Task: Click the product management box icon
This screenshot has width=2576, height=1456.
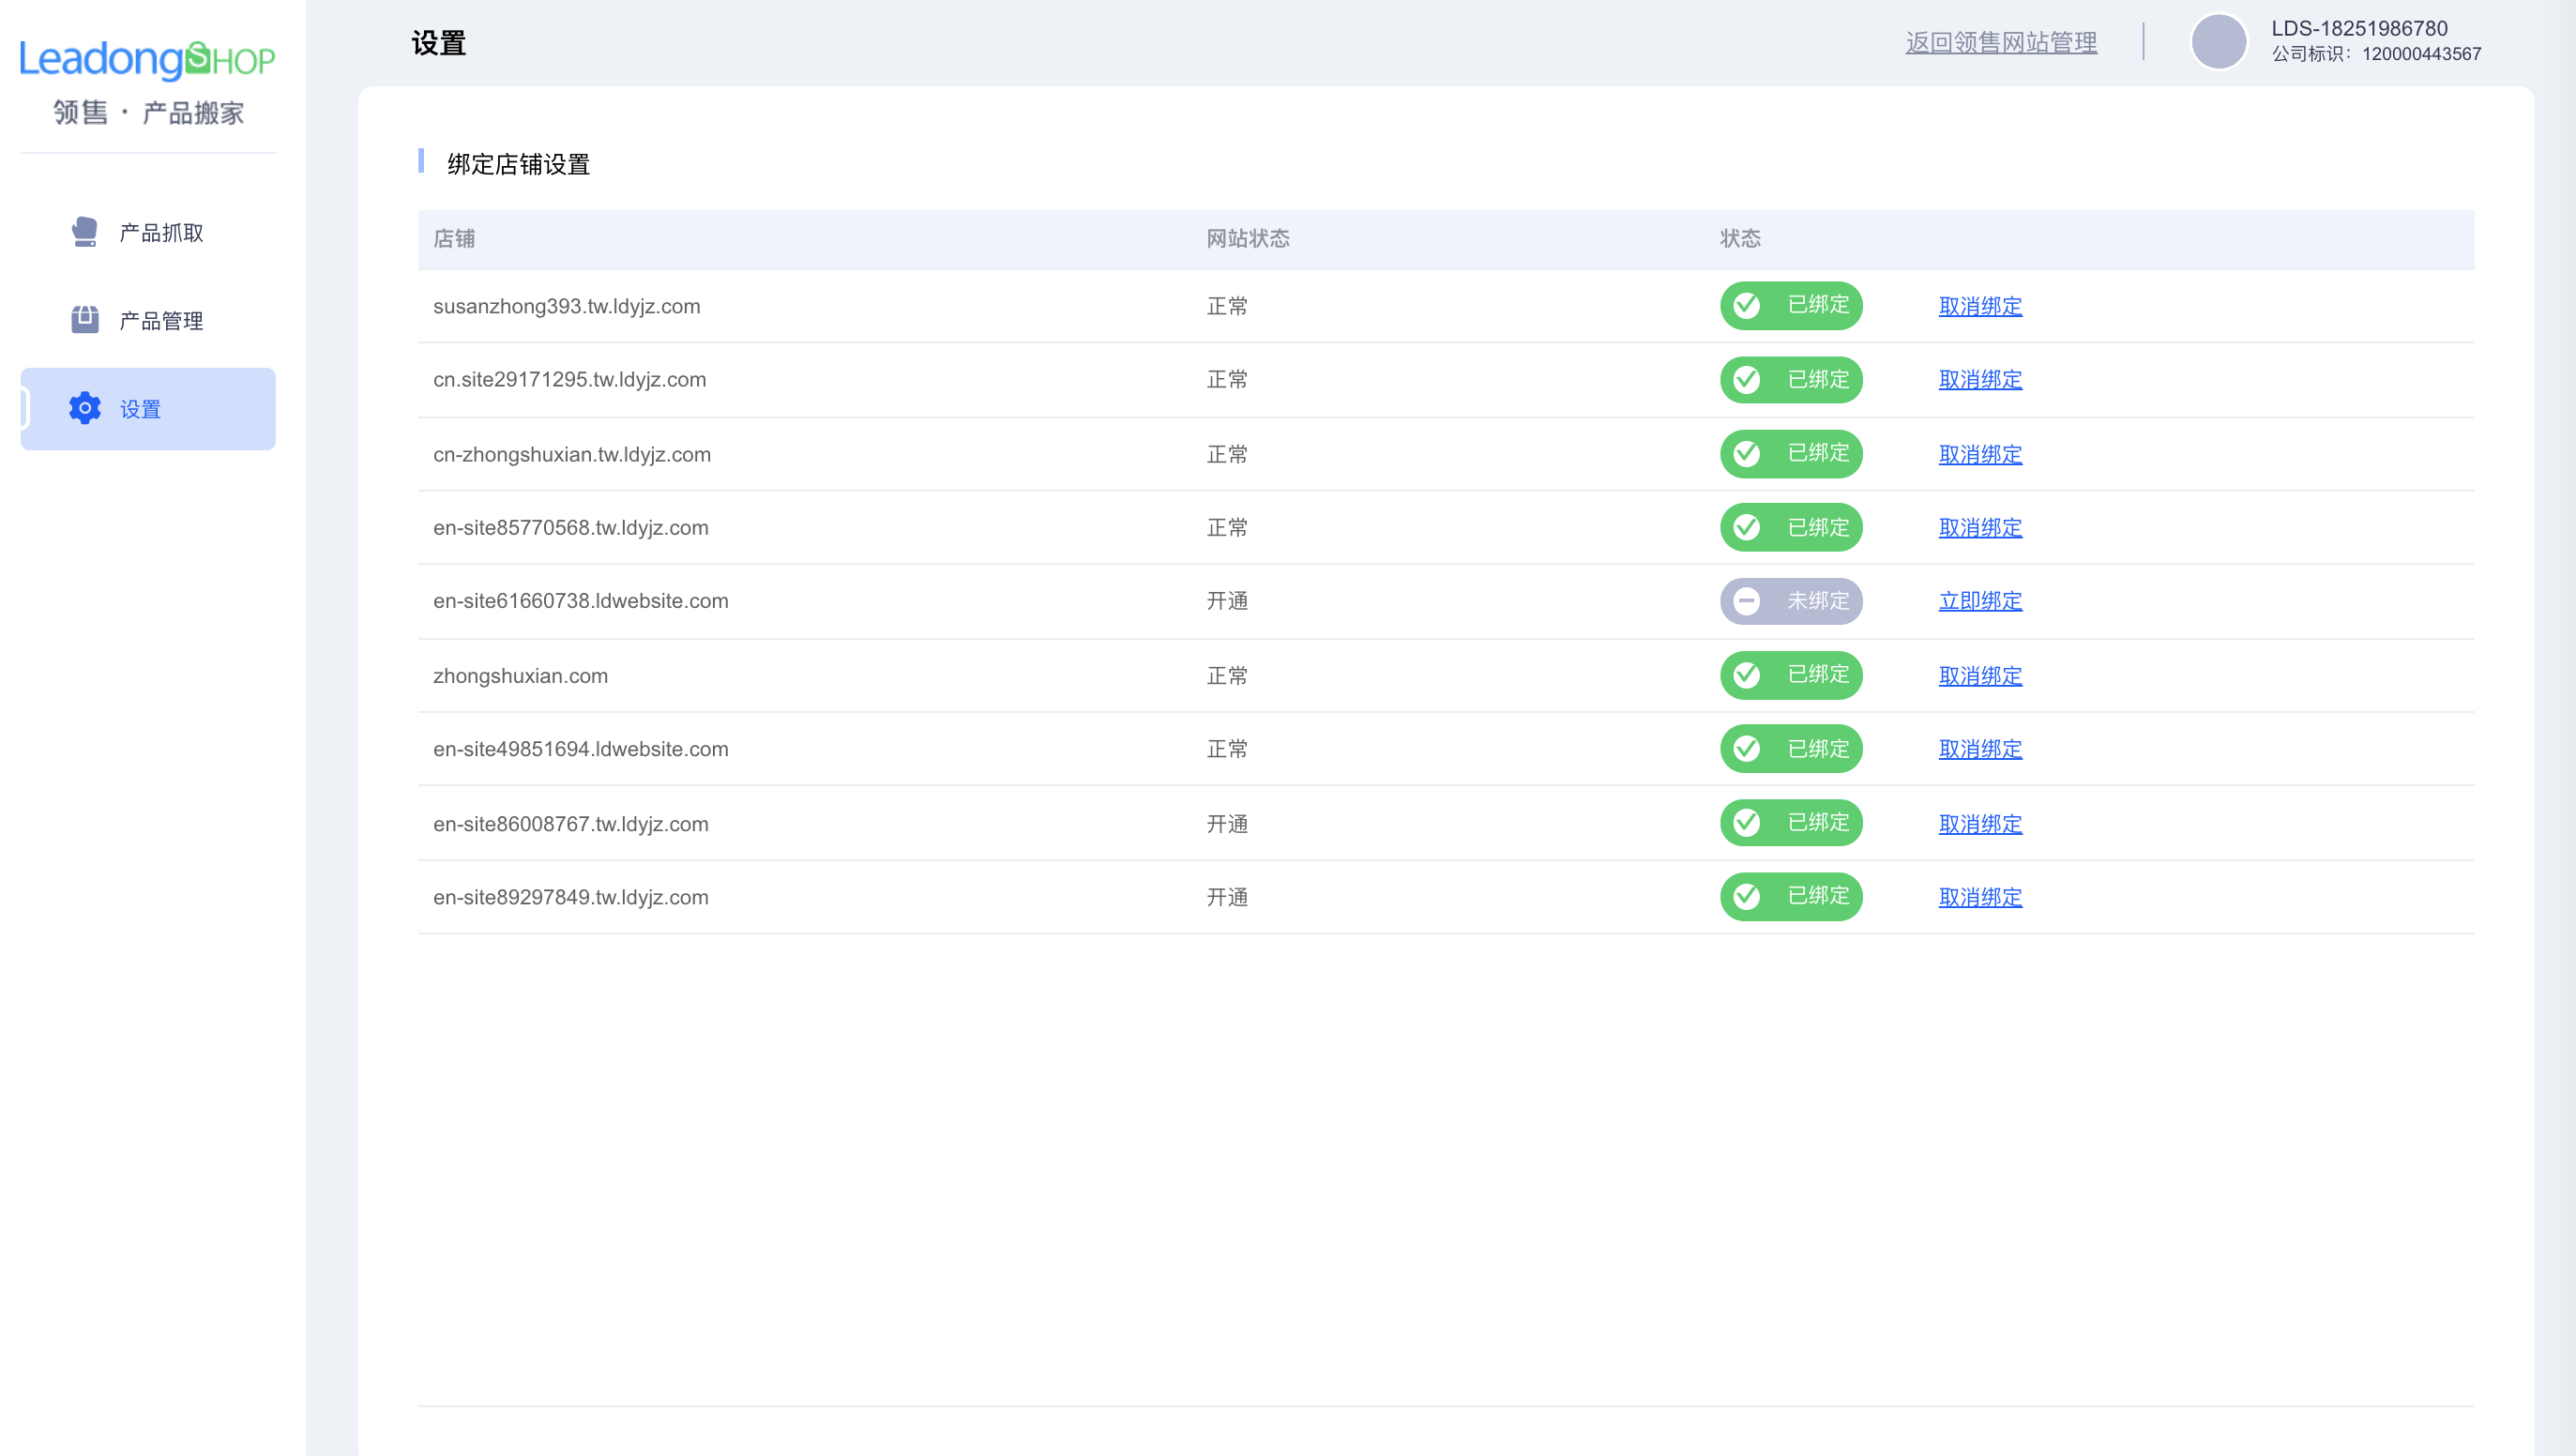Action: [x=85, y=320]
